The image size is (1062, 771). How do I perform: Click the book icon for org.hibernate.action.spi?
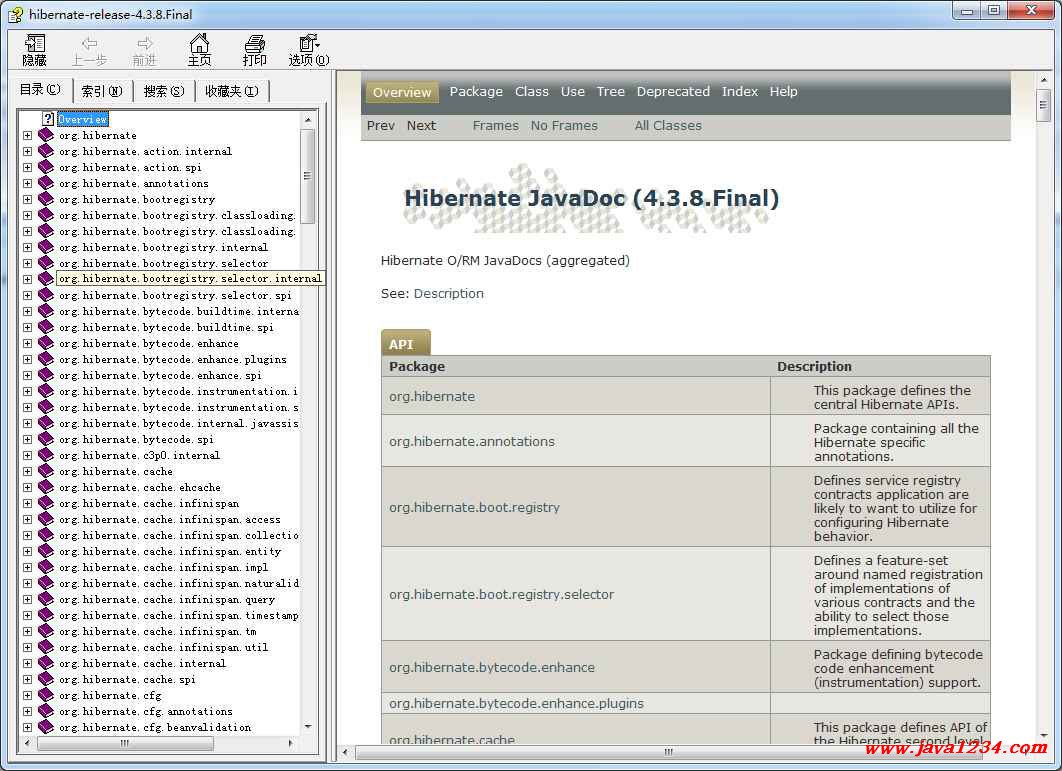(x=45, y=167)
